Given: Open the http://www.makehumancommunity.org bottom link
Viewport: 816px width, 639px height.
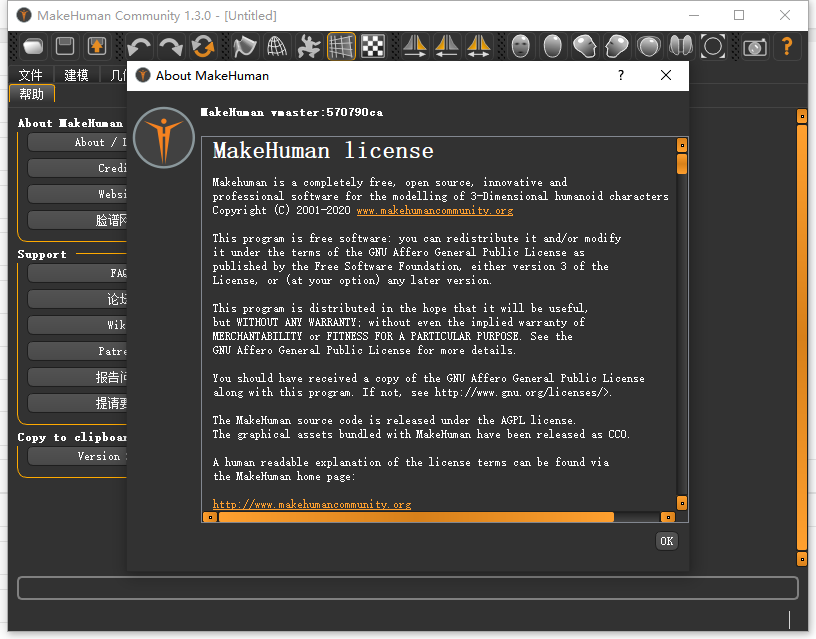Looking at the screenshot, I should (x=312, y=504).
